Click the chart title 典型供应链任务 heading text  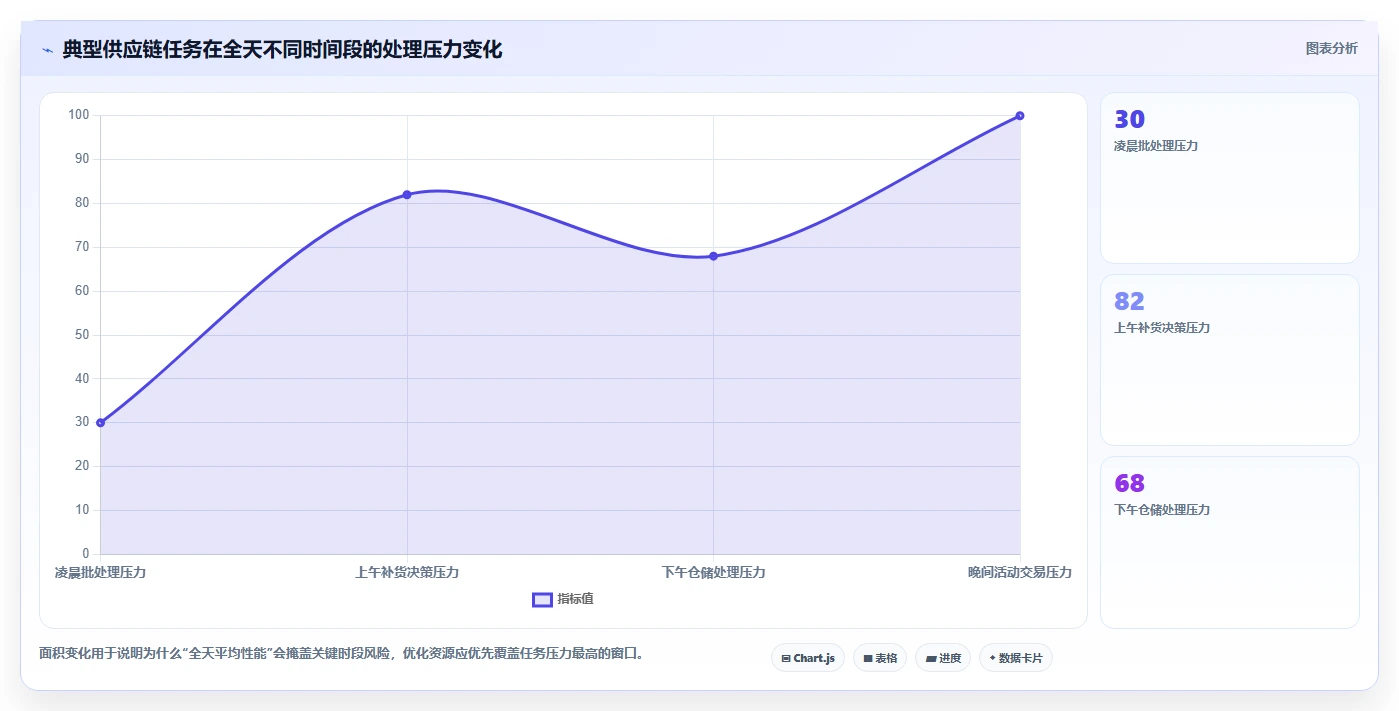[282, 49]
